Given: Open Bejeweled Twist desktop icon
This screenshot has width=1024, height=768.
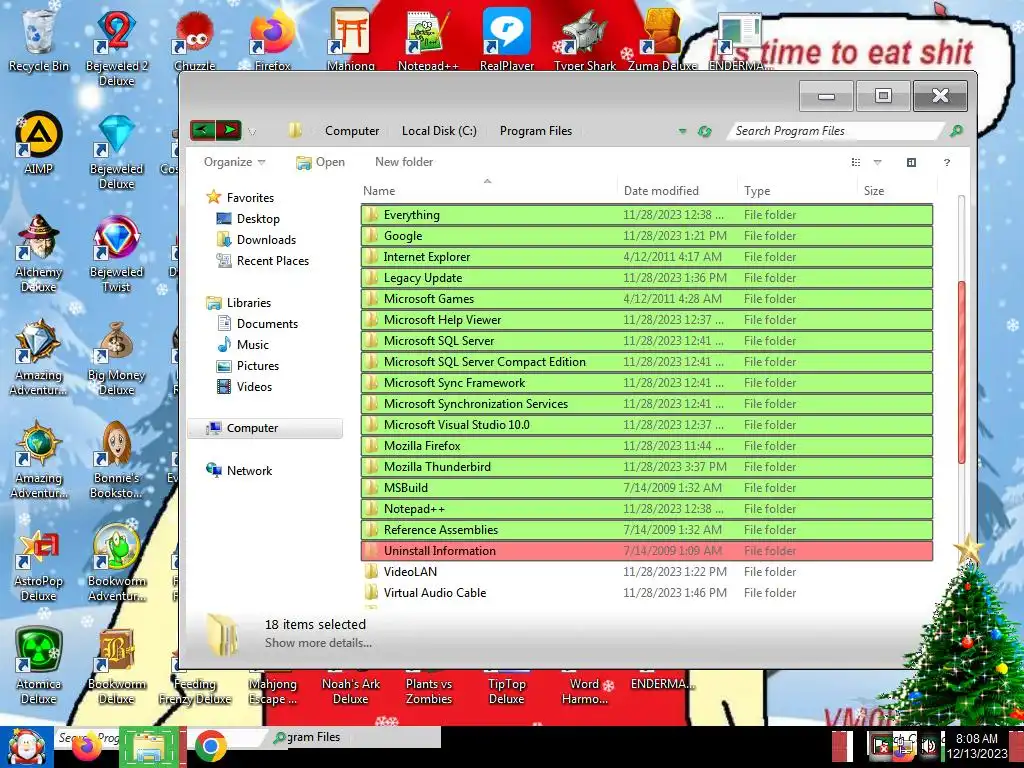Looking at the screenshot, I should (116, 253).
